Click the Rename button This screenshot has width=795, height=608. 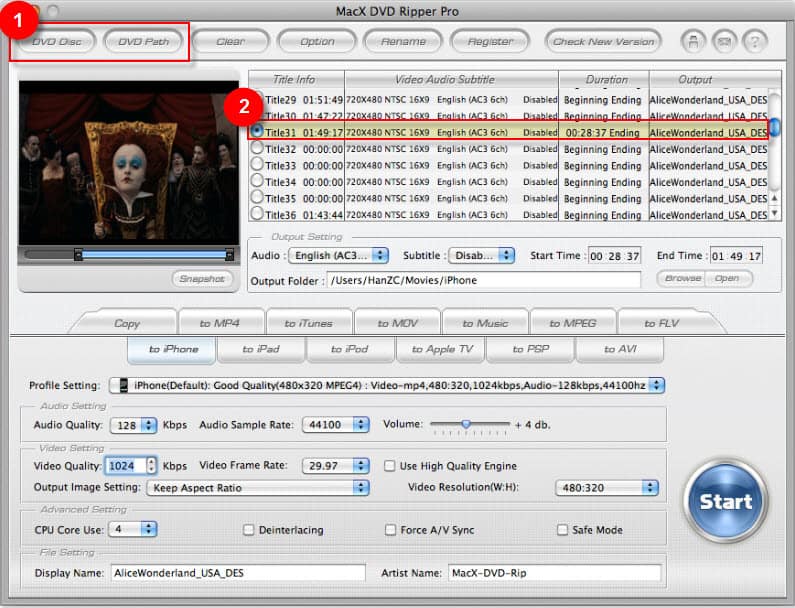[x=403, y=42]
